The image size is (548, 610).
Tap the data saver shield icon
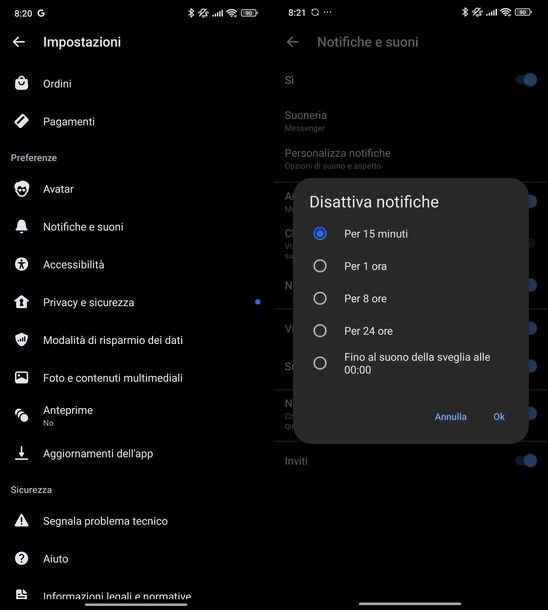click(x=21, y=340)
